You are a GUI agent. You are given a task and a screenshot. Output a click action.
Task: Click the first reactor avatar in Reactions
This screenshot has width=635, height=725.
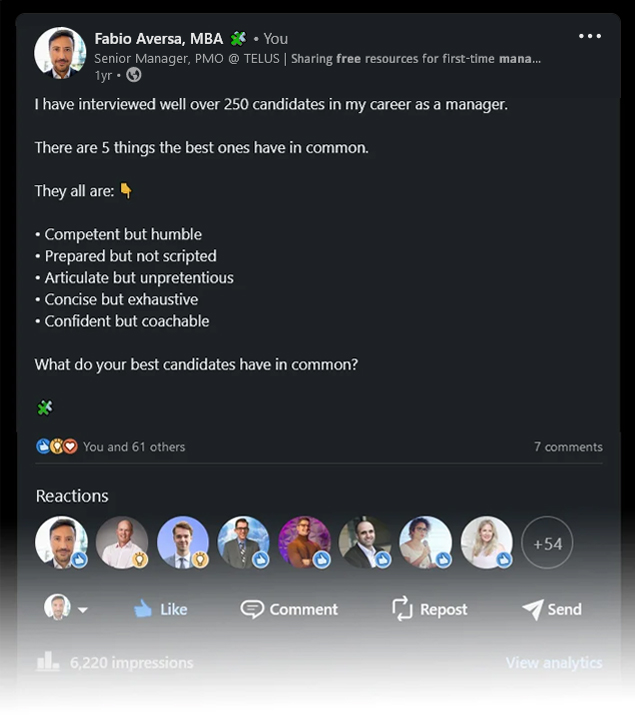61,542
